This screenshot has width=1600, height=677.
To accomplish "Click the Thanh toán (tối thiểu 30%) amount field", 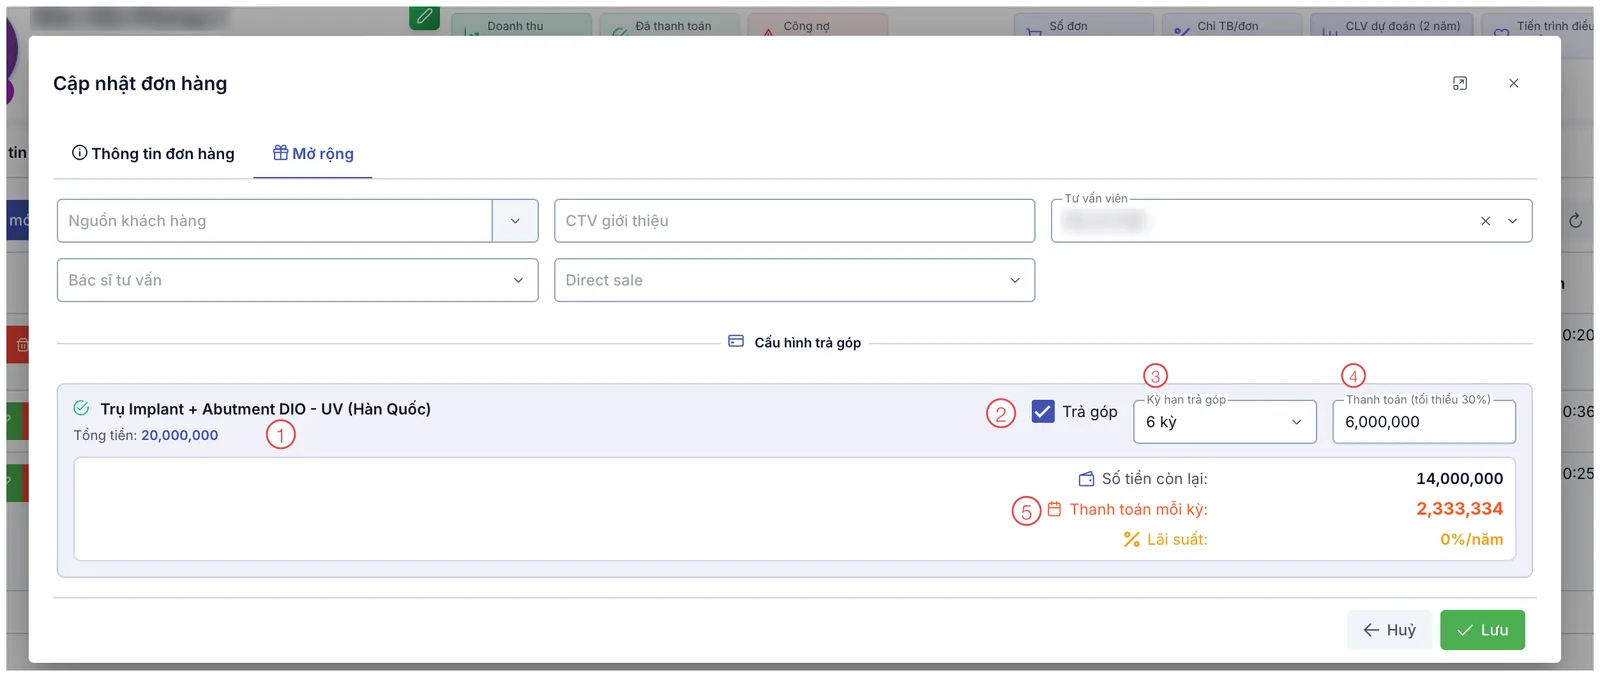I will (1424, 422).
